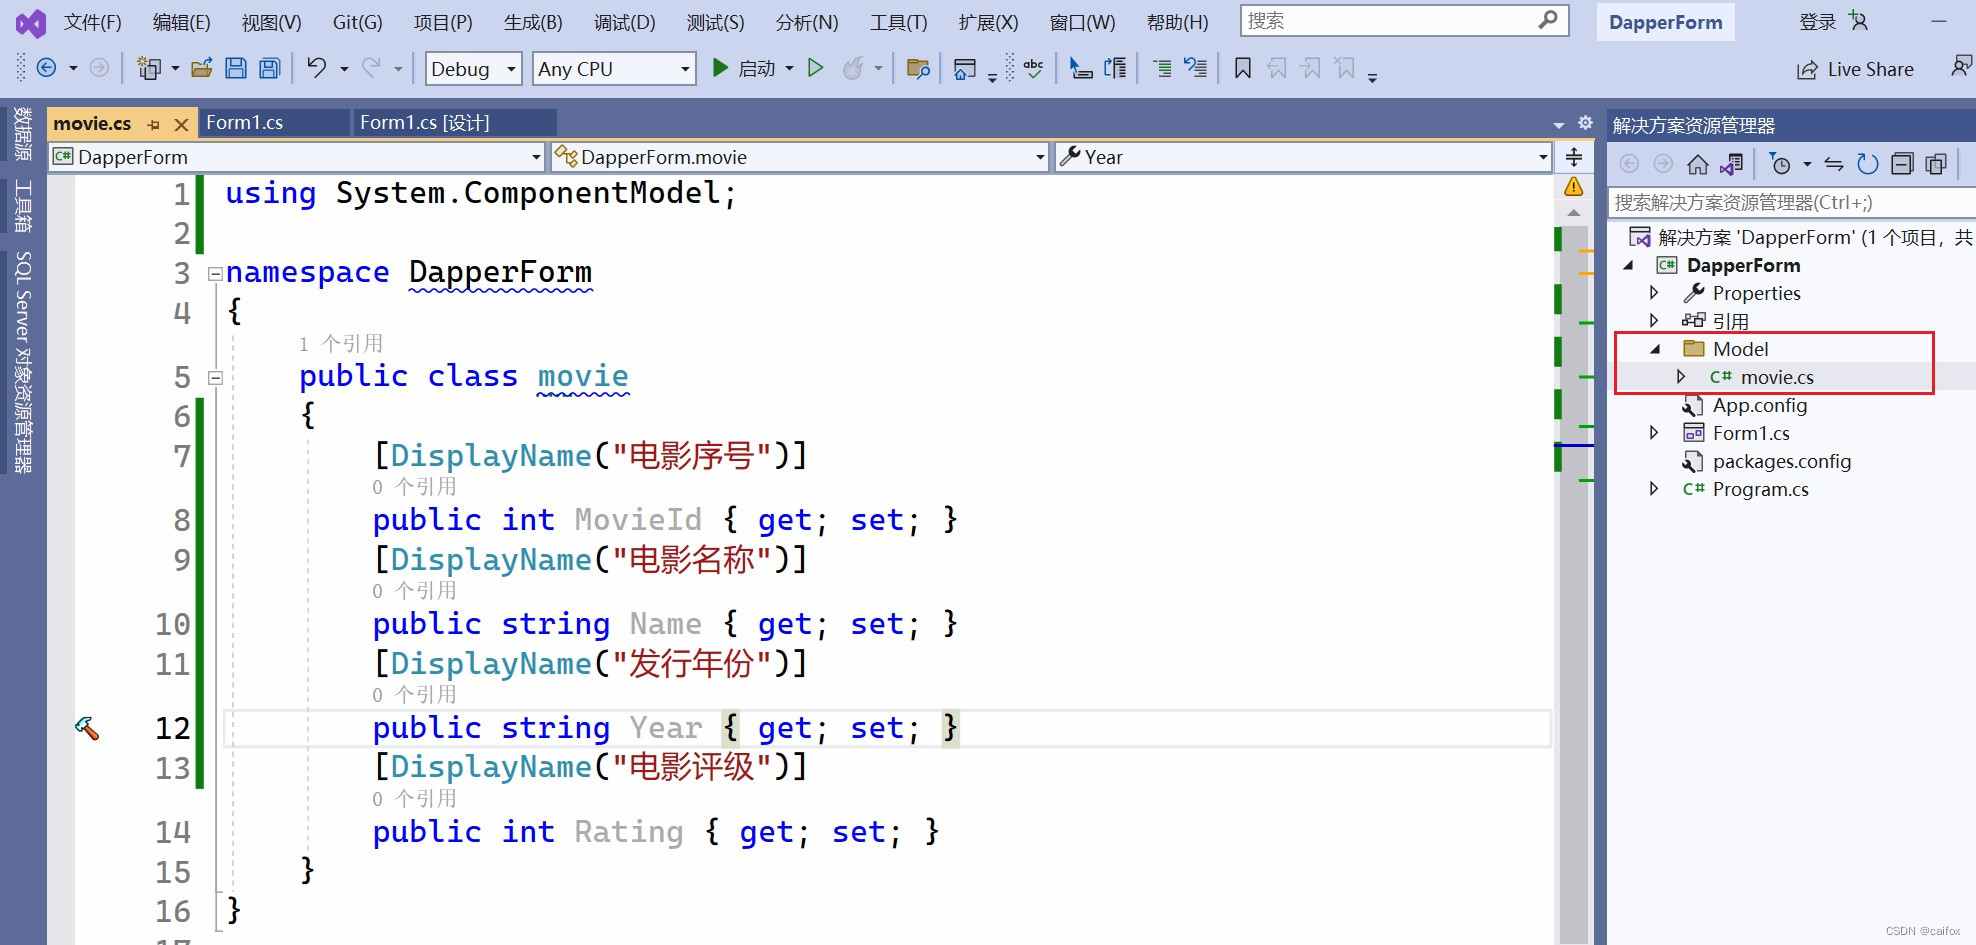Click the open file folder icon
1976x945 pixels.
point(202,68)
